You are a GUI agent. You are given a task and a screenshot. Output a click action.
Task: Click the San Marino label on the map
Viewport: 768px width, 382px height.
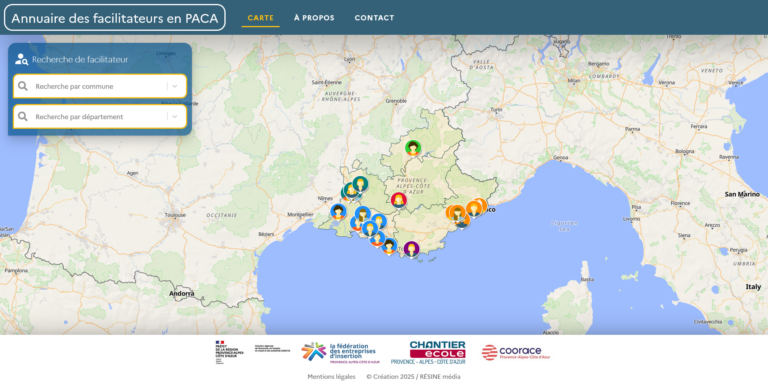pos(742,194)
